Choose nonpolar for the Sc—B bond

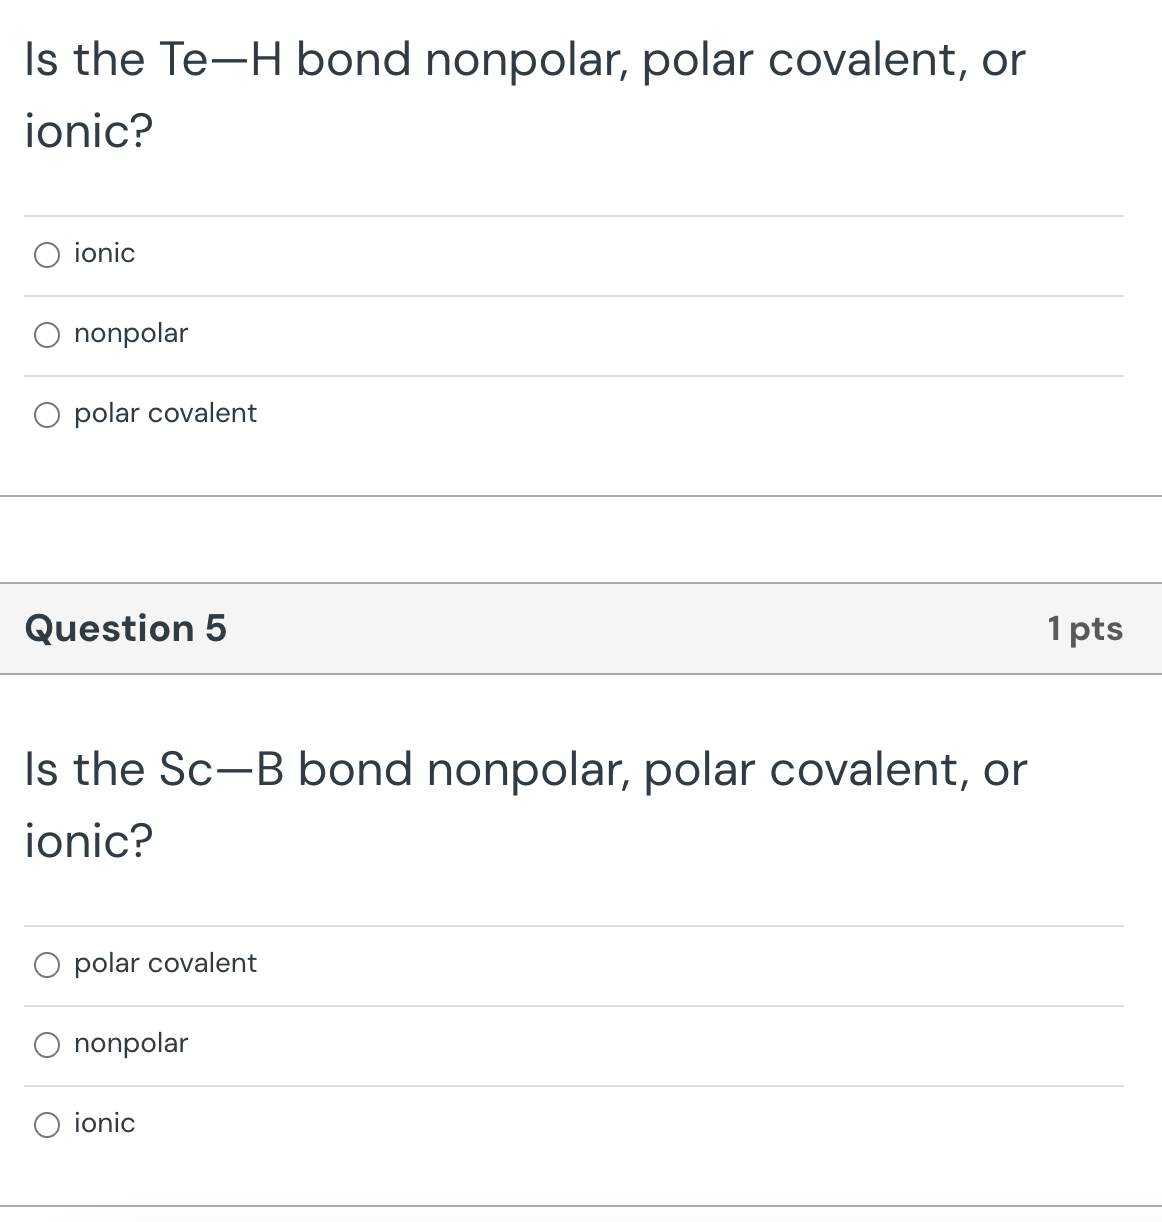point(46,1044)
